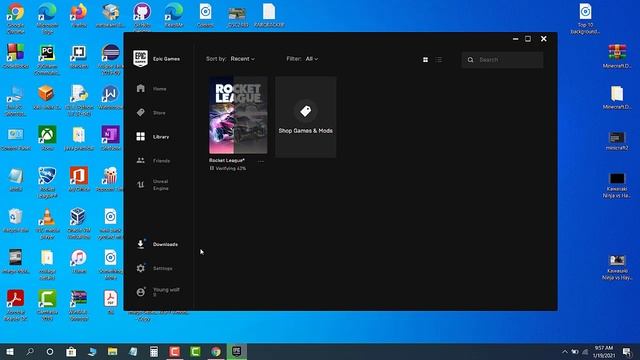Image resolution: width=640 pixels, height=360 pixels.
Task: Click the Epic Games taskbar button
Action: point(237,351)
